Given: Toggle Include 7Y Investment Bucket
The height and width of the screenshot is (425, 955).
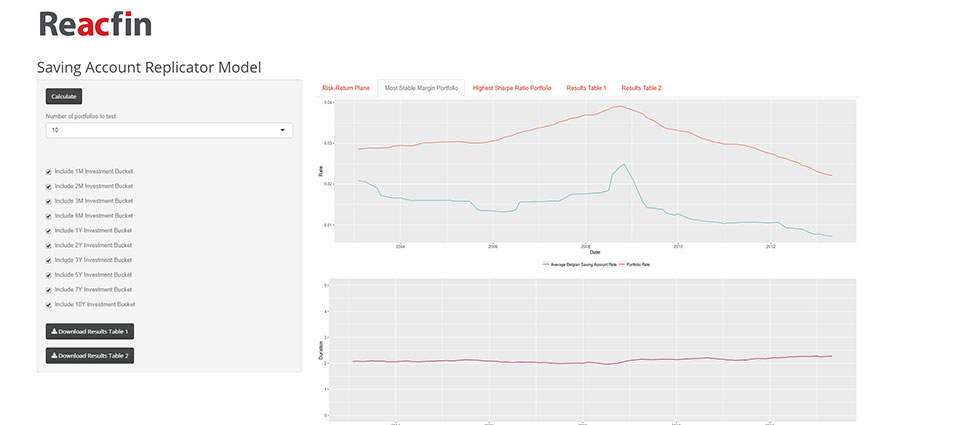Looking at the screenshot, I should [x=49, y=289].
